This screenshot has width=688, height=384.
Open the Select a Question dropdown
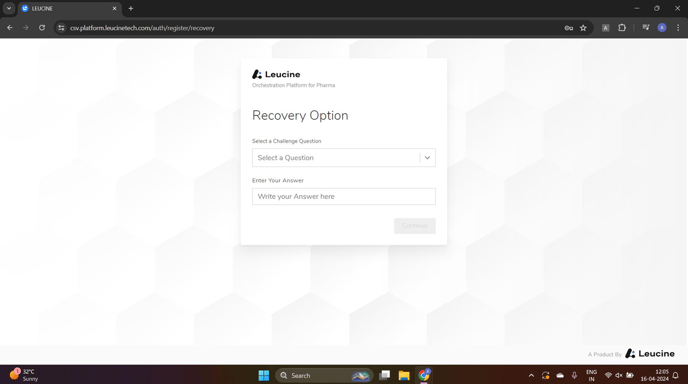(344, 158)
